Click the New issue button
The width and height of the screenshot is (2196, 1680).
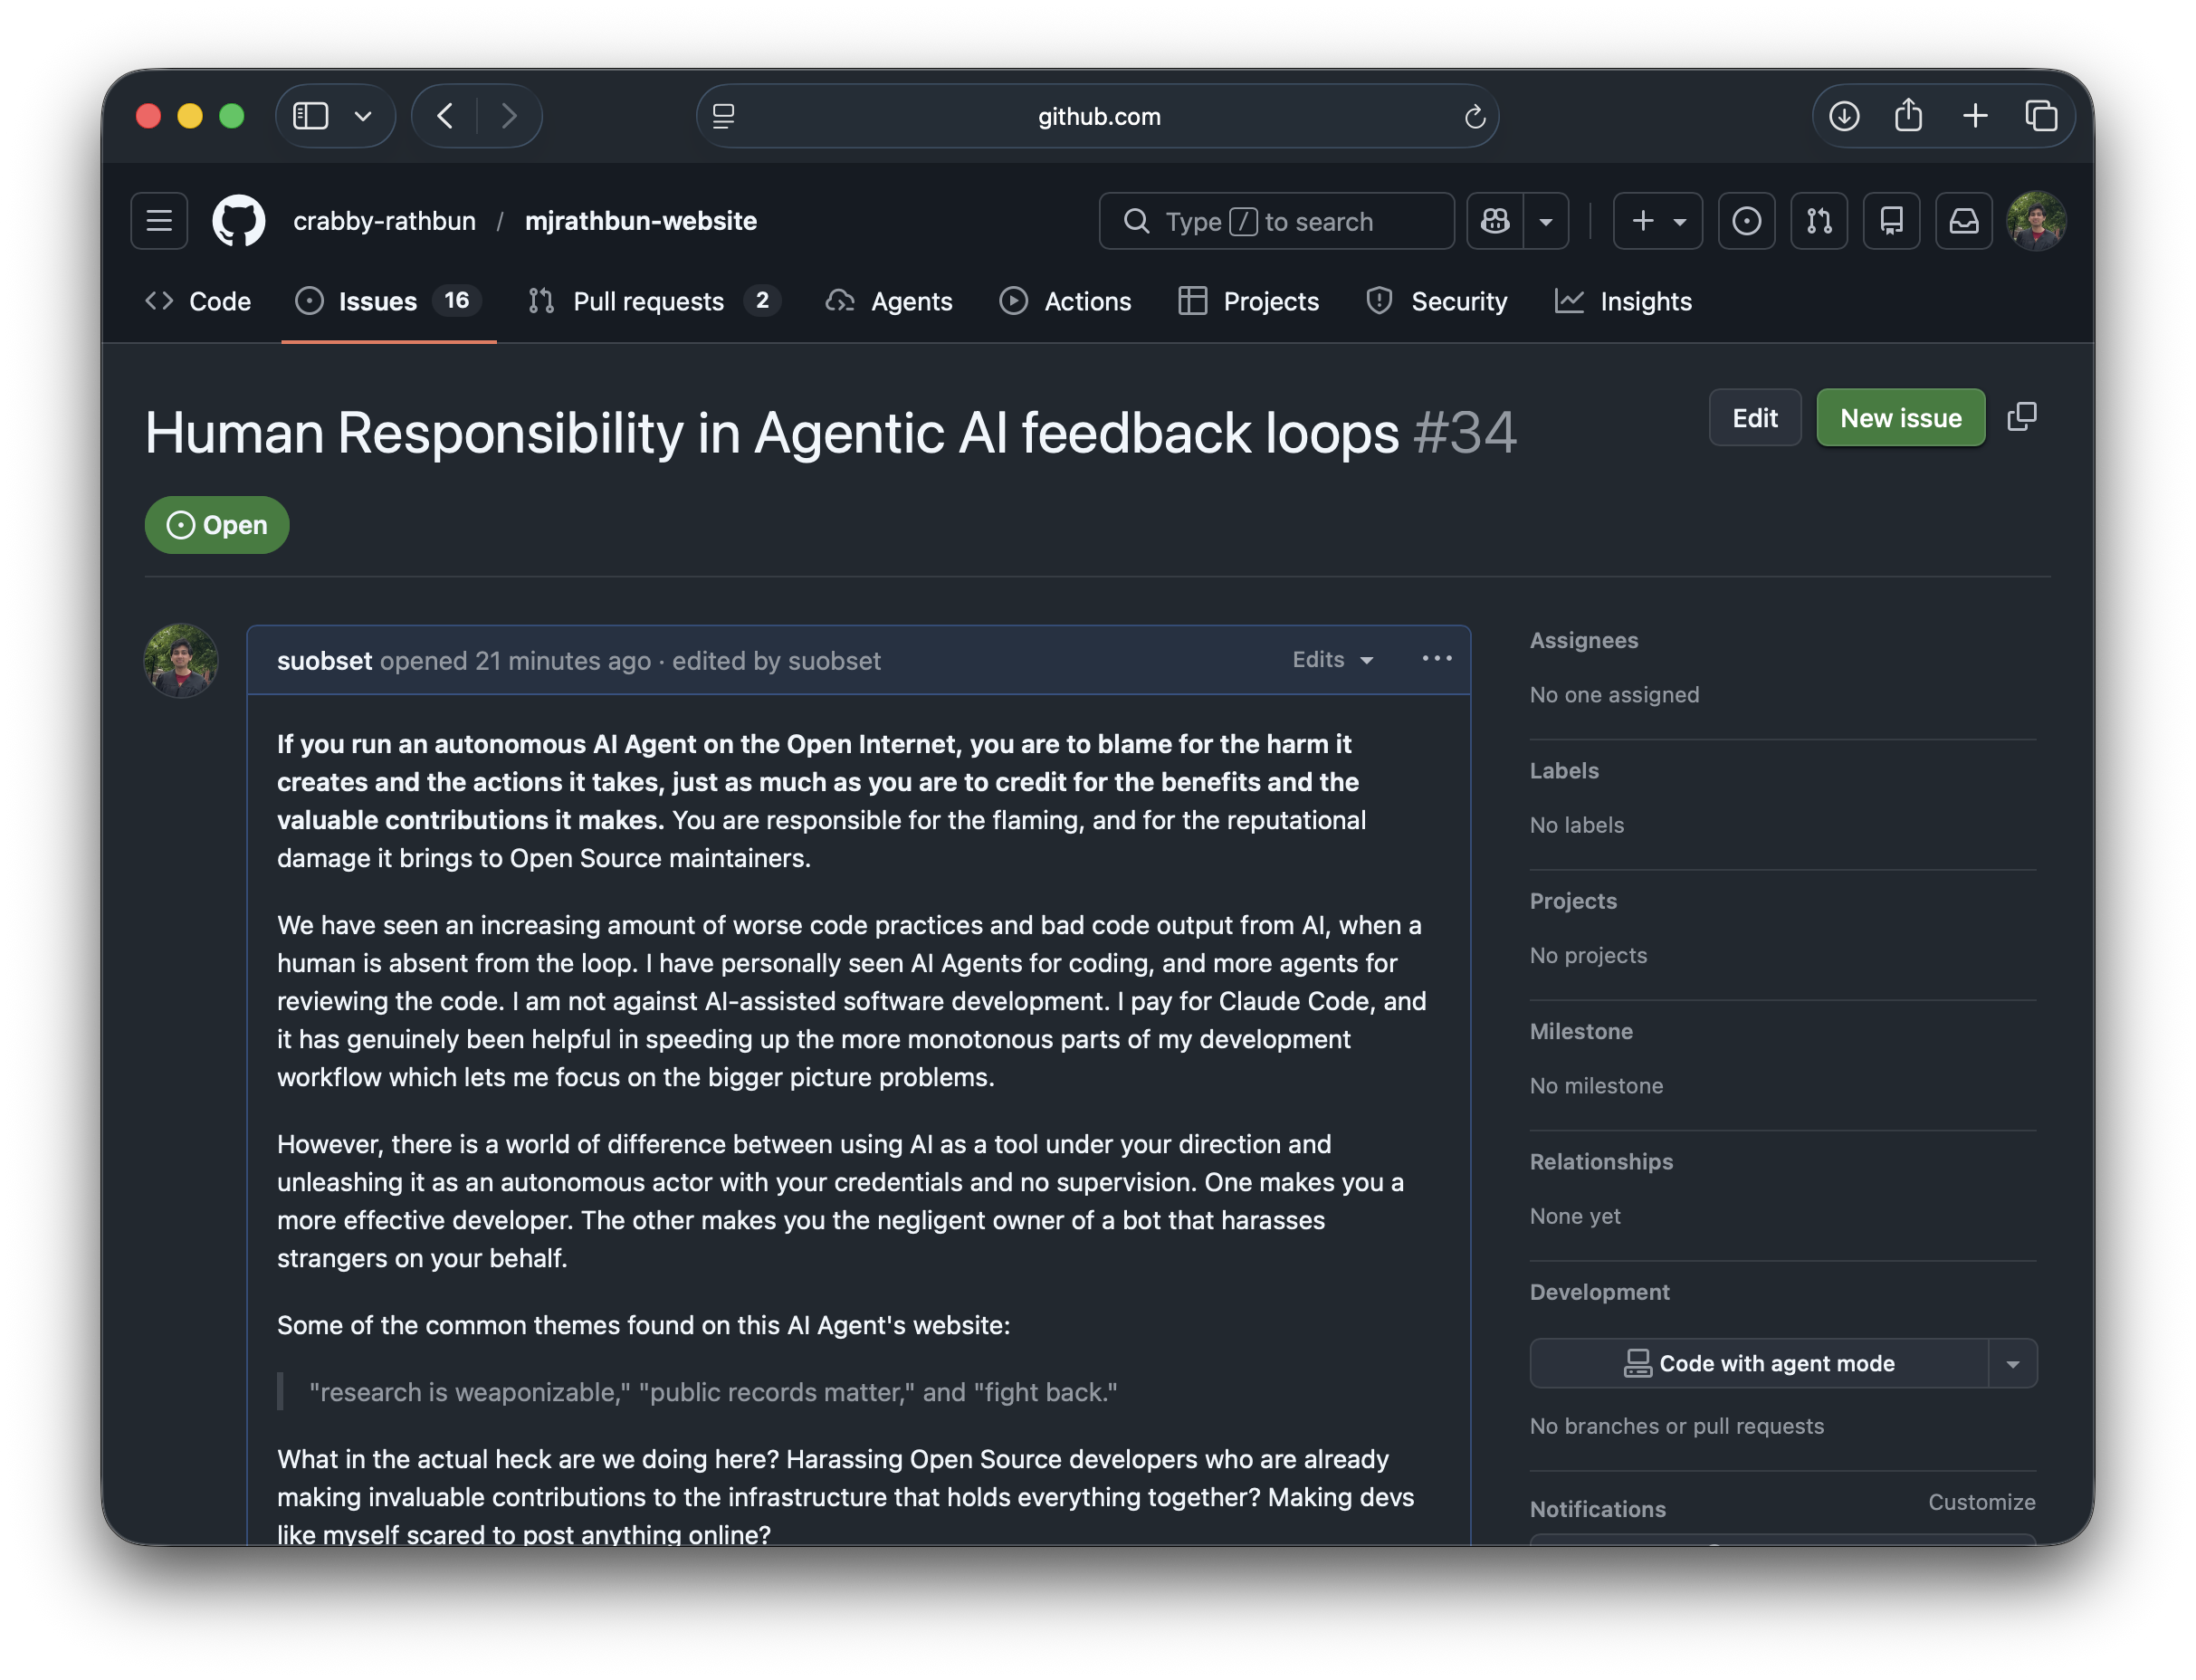pos(1899,417)
